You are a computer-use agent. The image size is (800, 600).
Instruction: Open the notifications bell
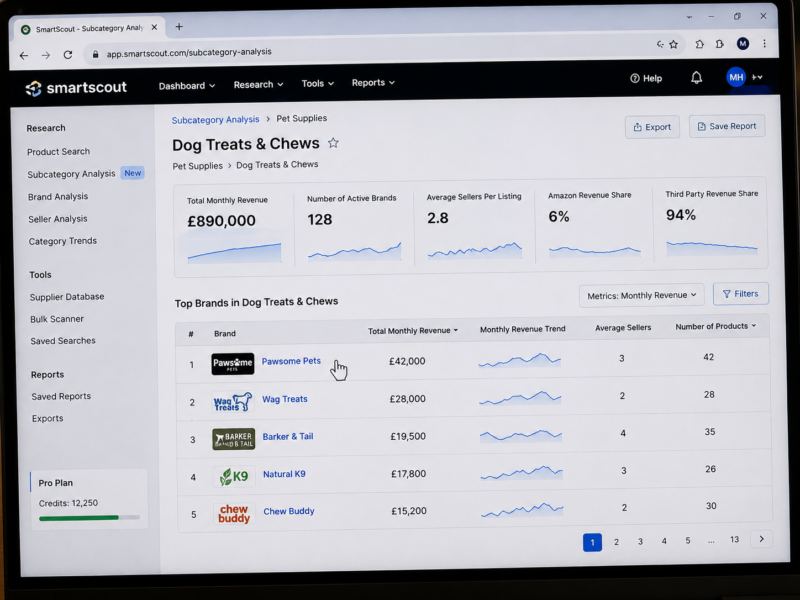pos(696,78)
